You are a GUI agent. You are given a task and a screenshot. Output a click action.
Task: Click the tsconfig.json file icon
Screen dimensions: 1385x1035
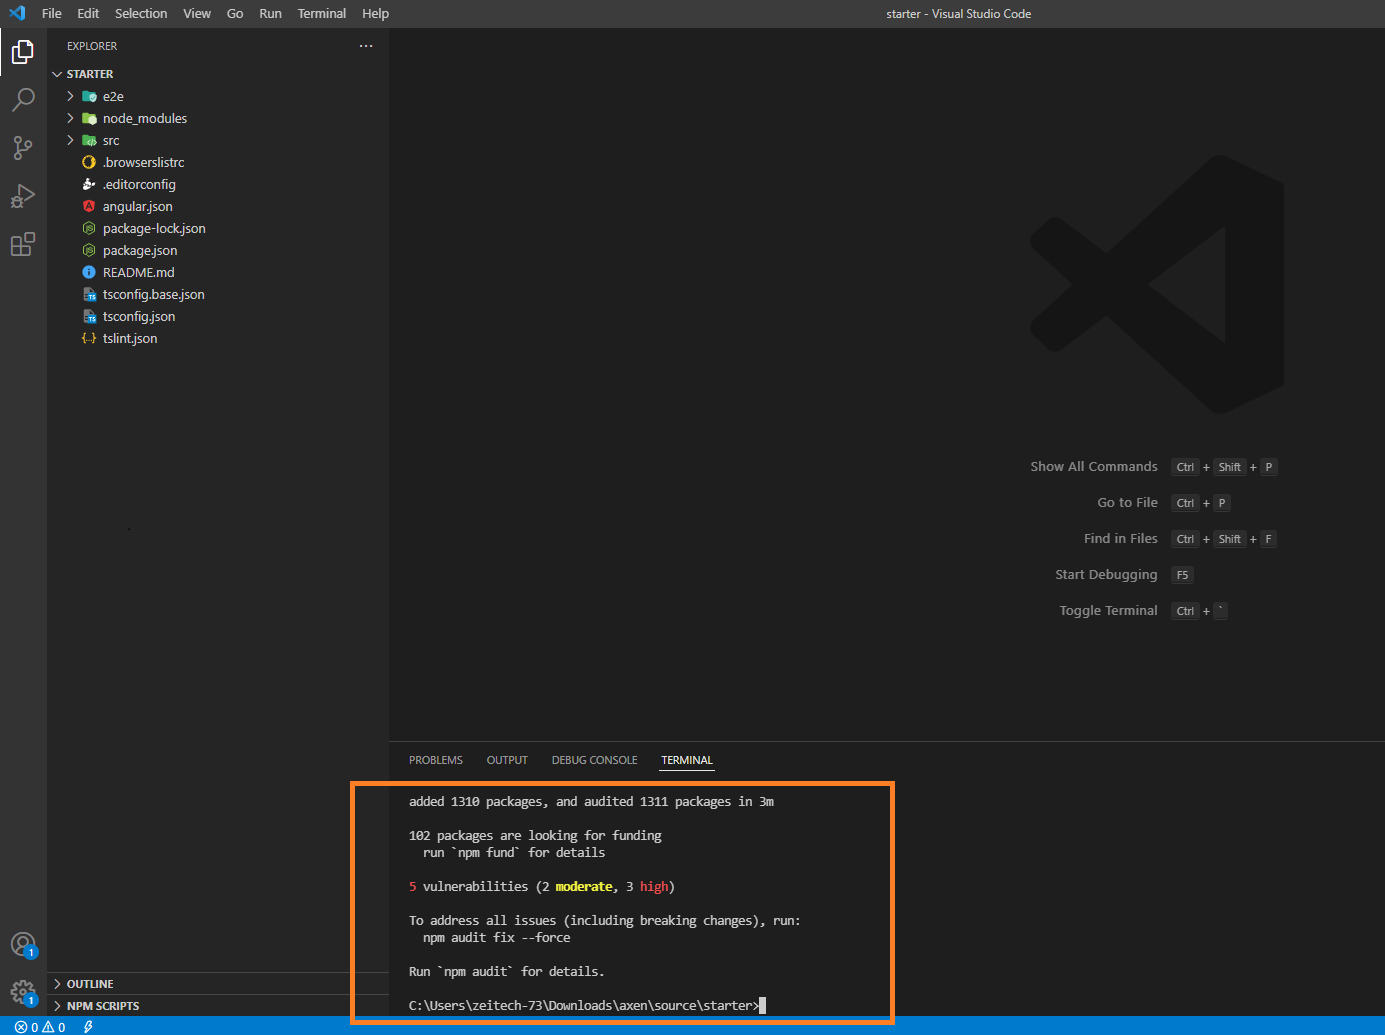pos(89,317)
